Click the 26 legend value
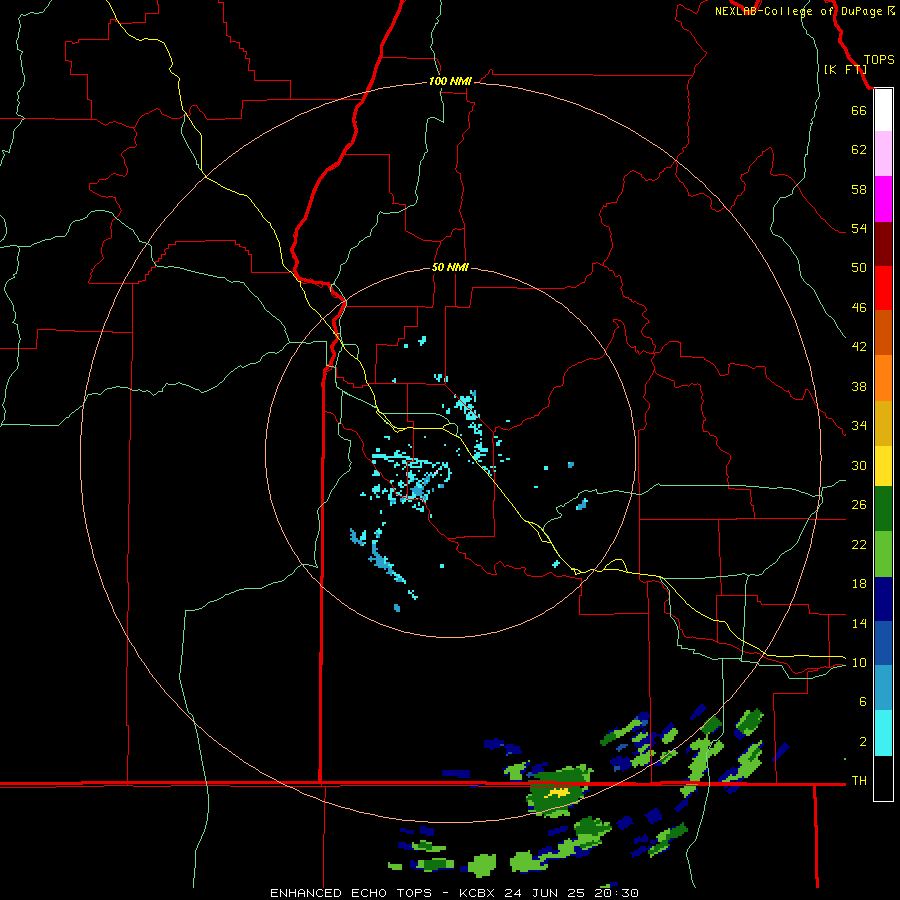The image size is (900, 900). (859, 505)
